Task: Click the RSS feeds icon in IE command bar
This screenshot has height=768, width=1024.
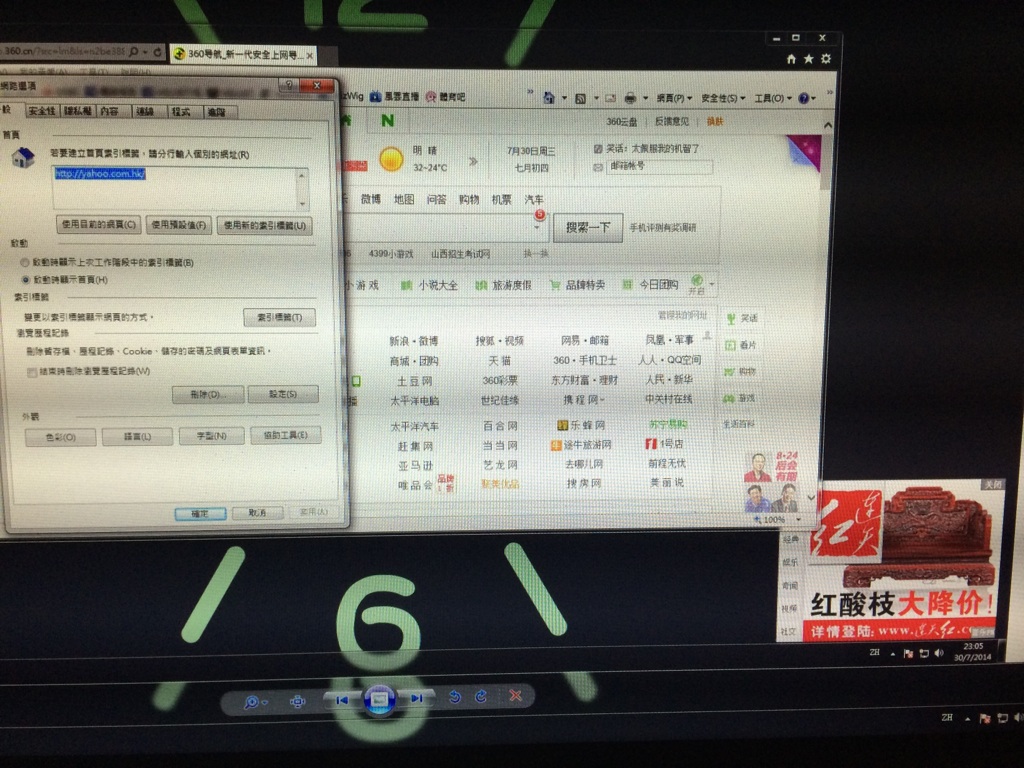Action: (580, 99)
